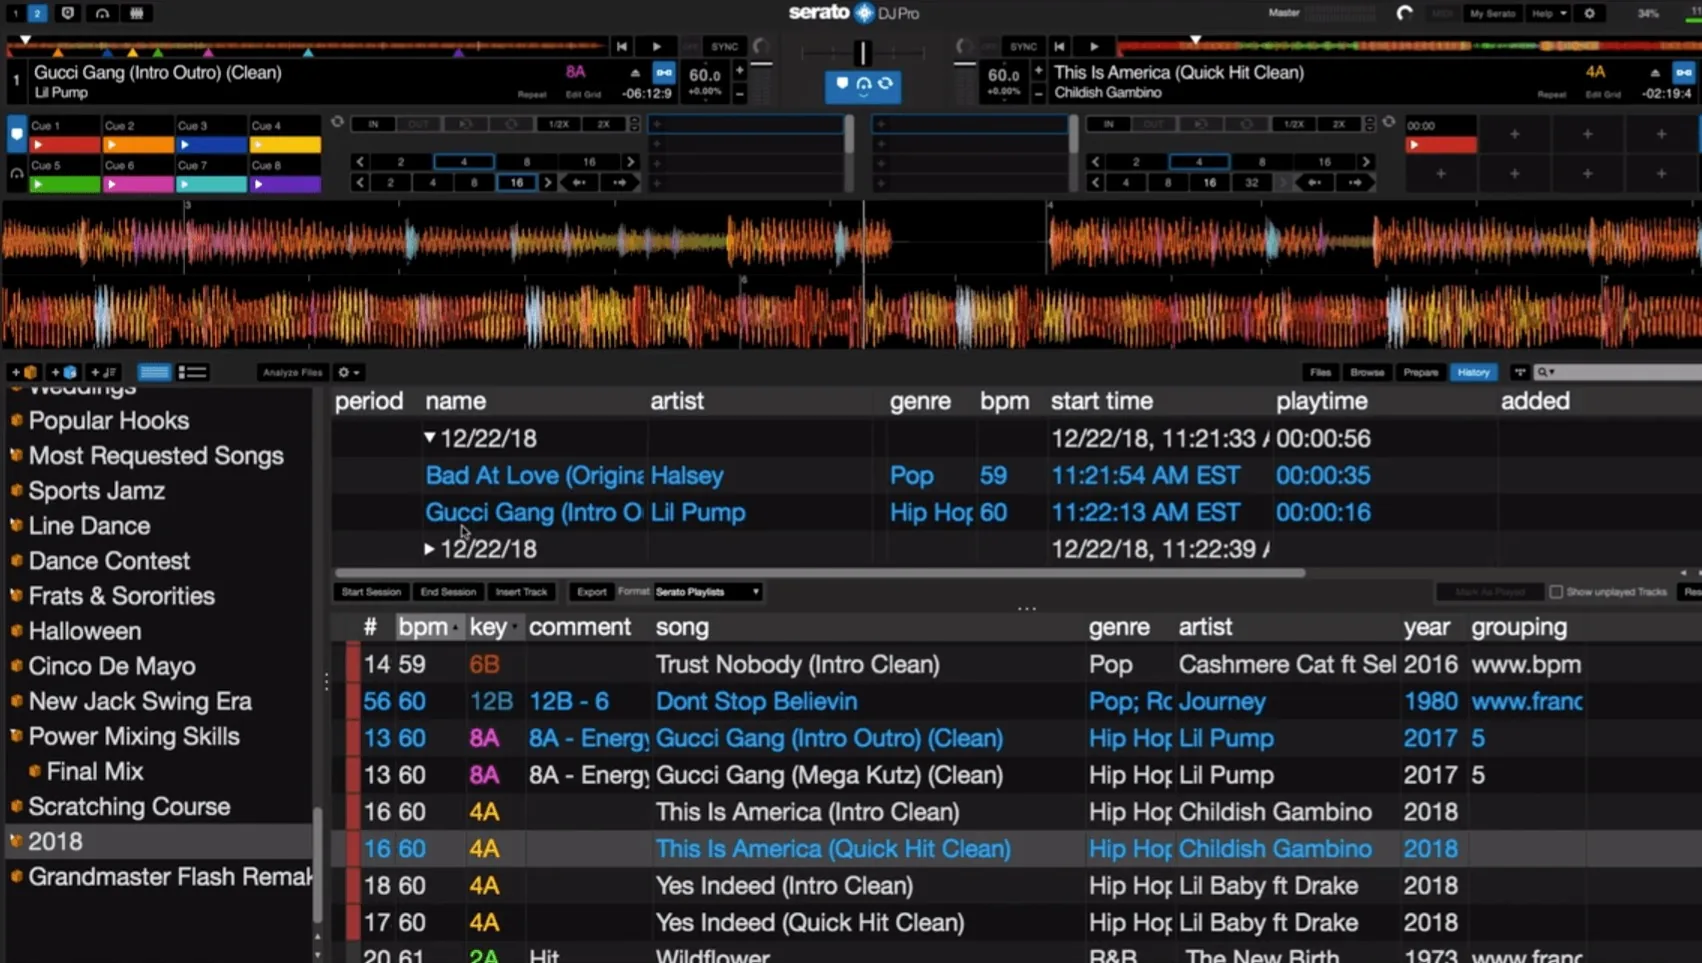Click Edit Grid on deck 2
1702x963 pixels.
point(1604,94)
